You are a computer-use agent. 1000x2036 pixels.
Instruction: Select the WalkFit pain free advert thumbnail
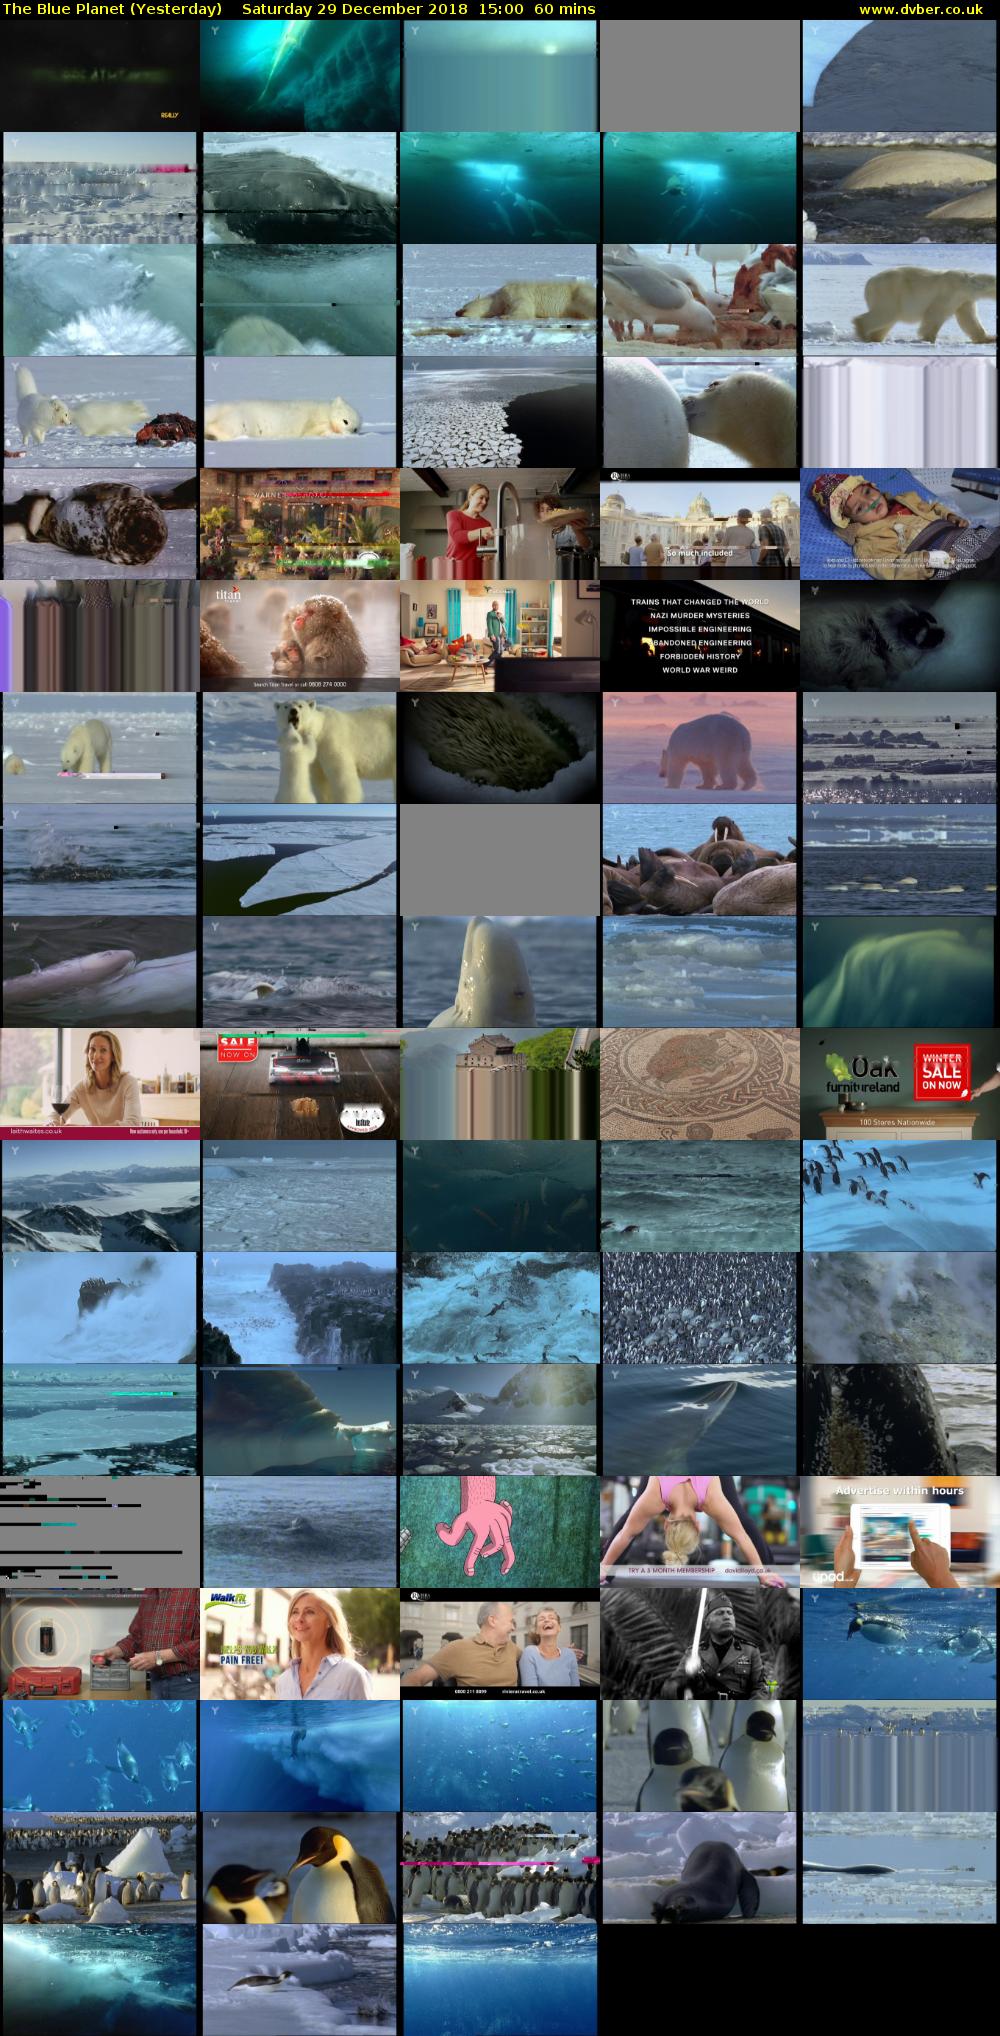(x=300, y=1644)
